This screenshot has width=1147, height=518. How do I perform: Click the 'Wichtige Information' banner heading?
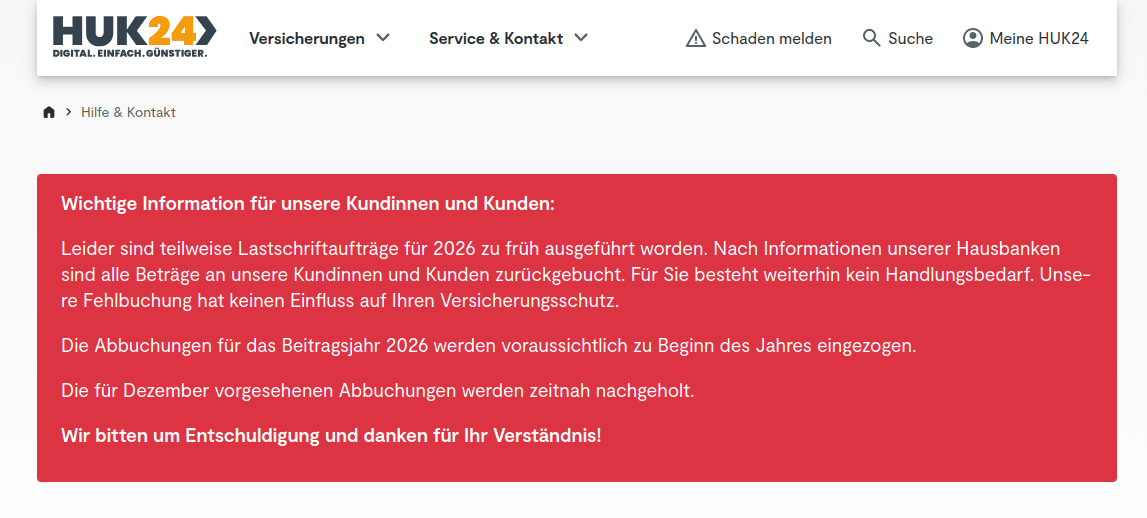click(307, 204)
